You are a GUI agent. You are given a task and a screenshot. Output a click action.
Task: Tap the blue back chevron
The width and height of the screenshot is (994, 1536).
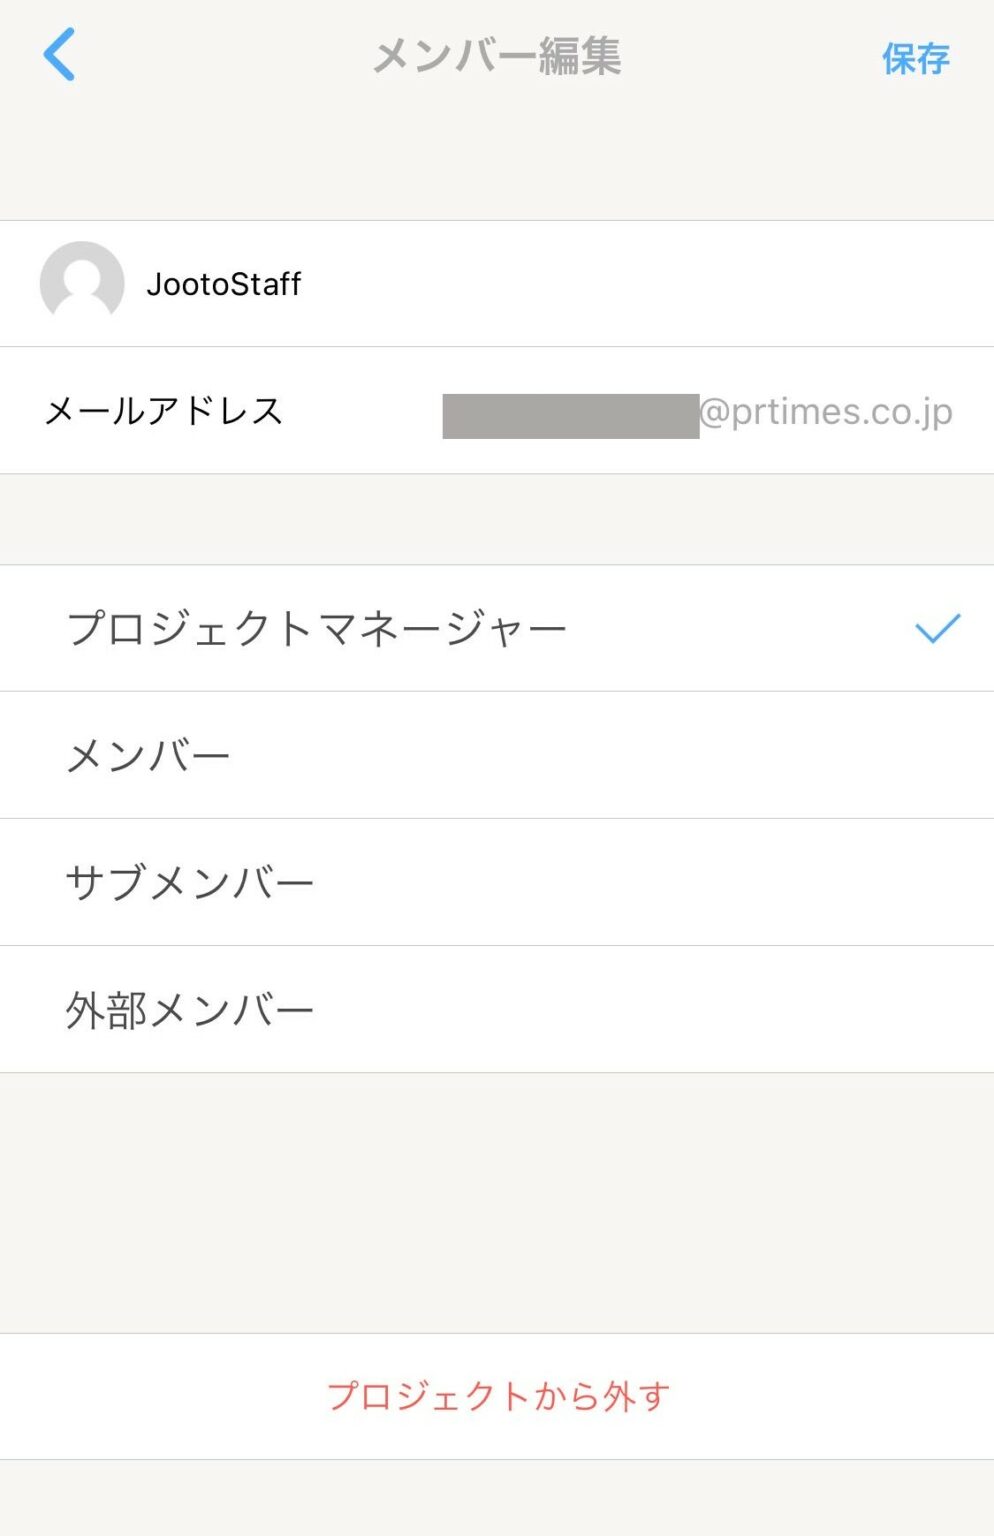(60, 54)
